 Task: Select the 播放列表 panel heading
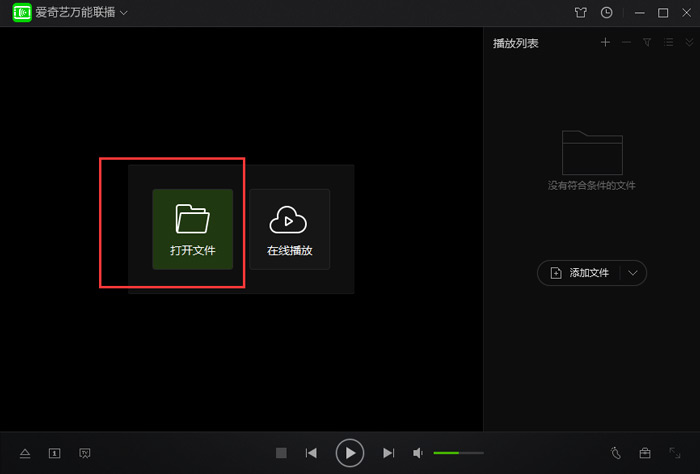point(516,43)
